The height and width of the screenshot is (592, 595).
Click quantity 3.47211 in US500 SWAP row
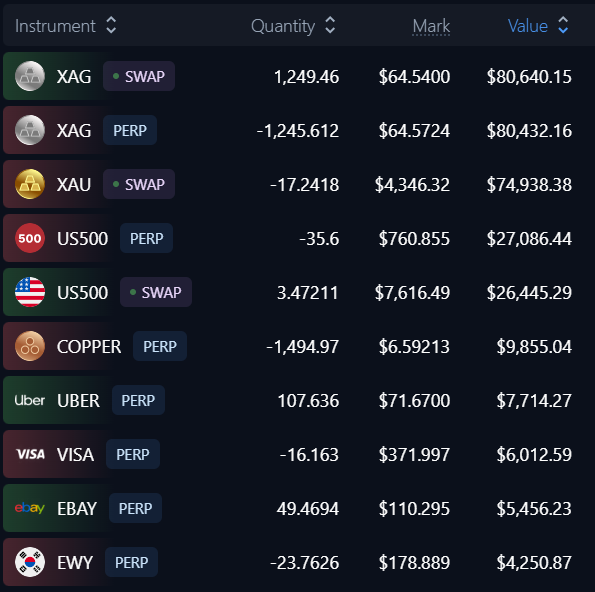308,293
